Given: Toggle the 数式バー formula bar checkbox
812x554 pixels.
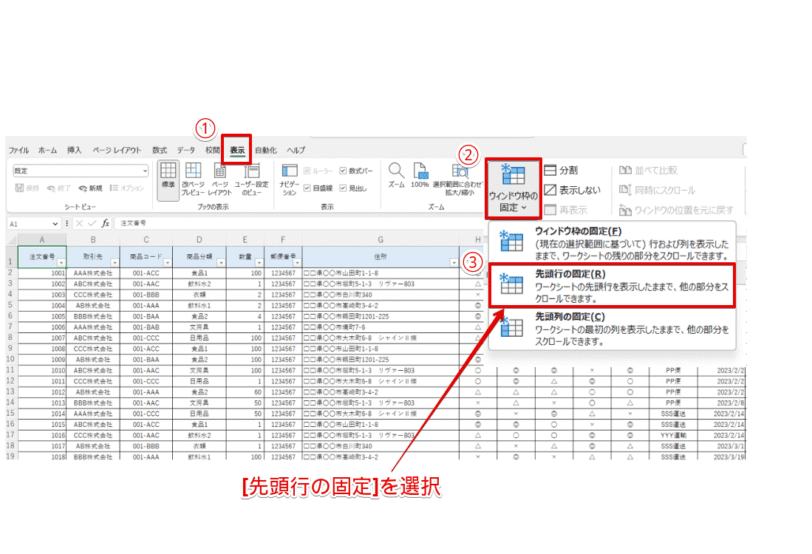Looking at the screenshot, I should pos(343,171).
